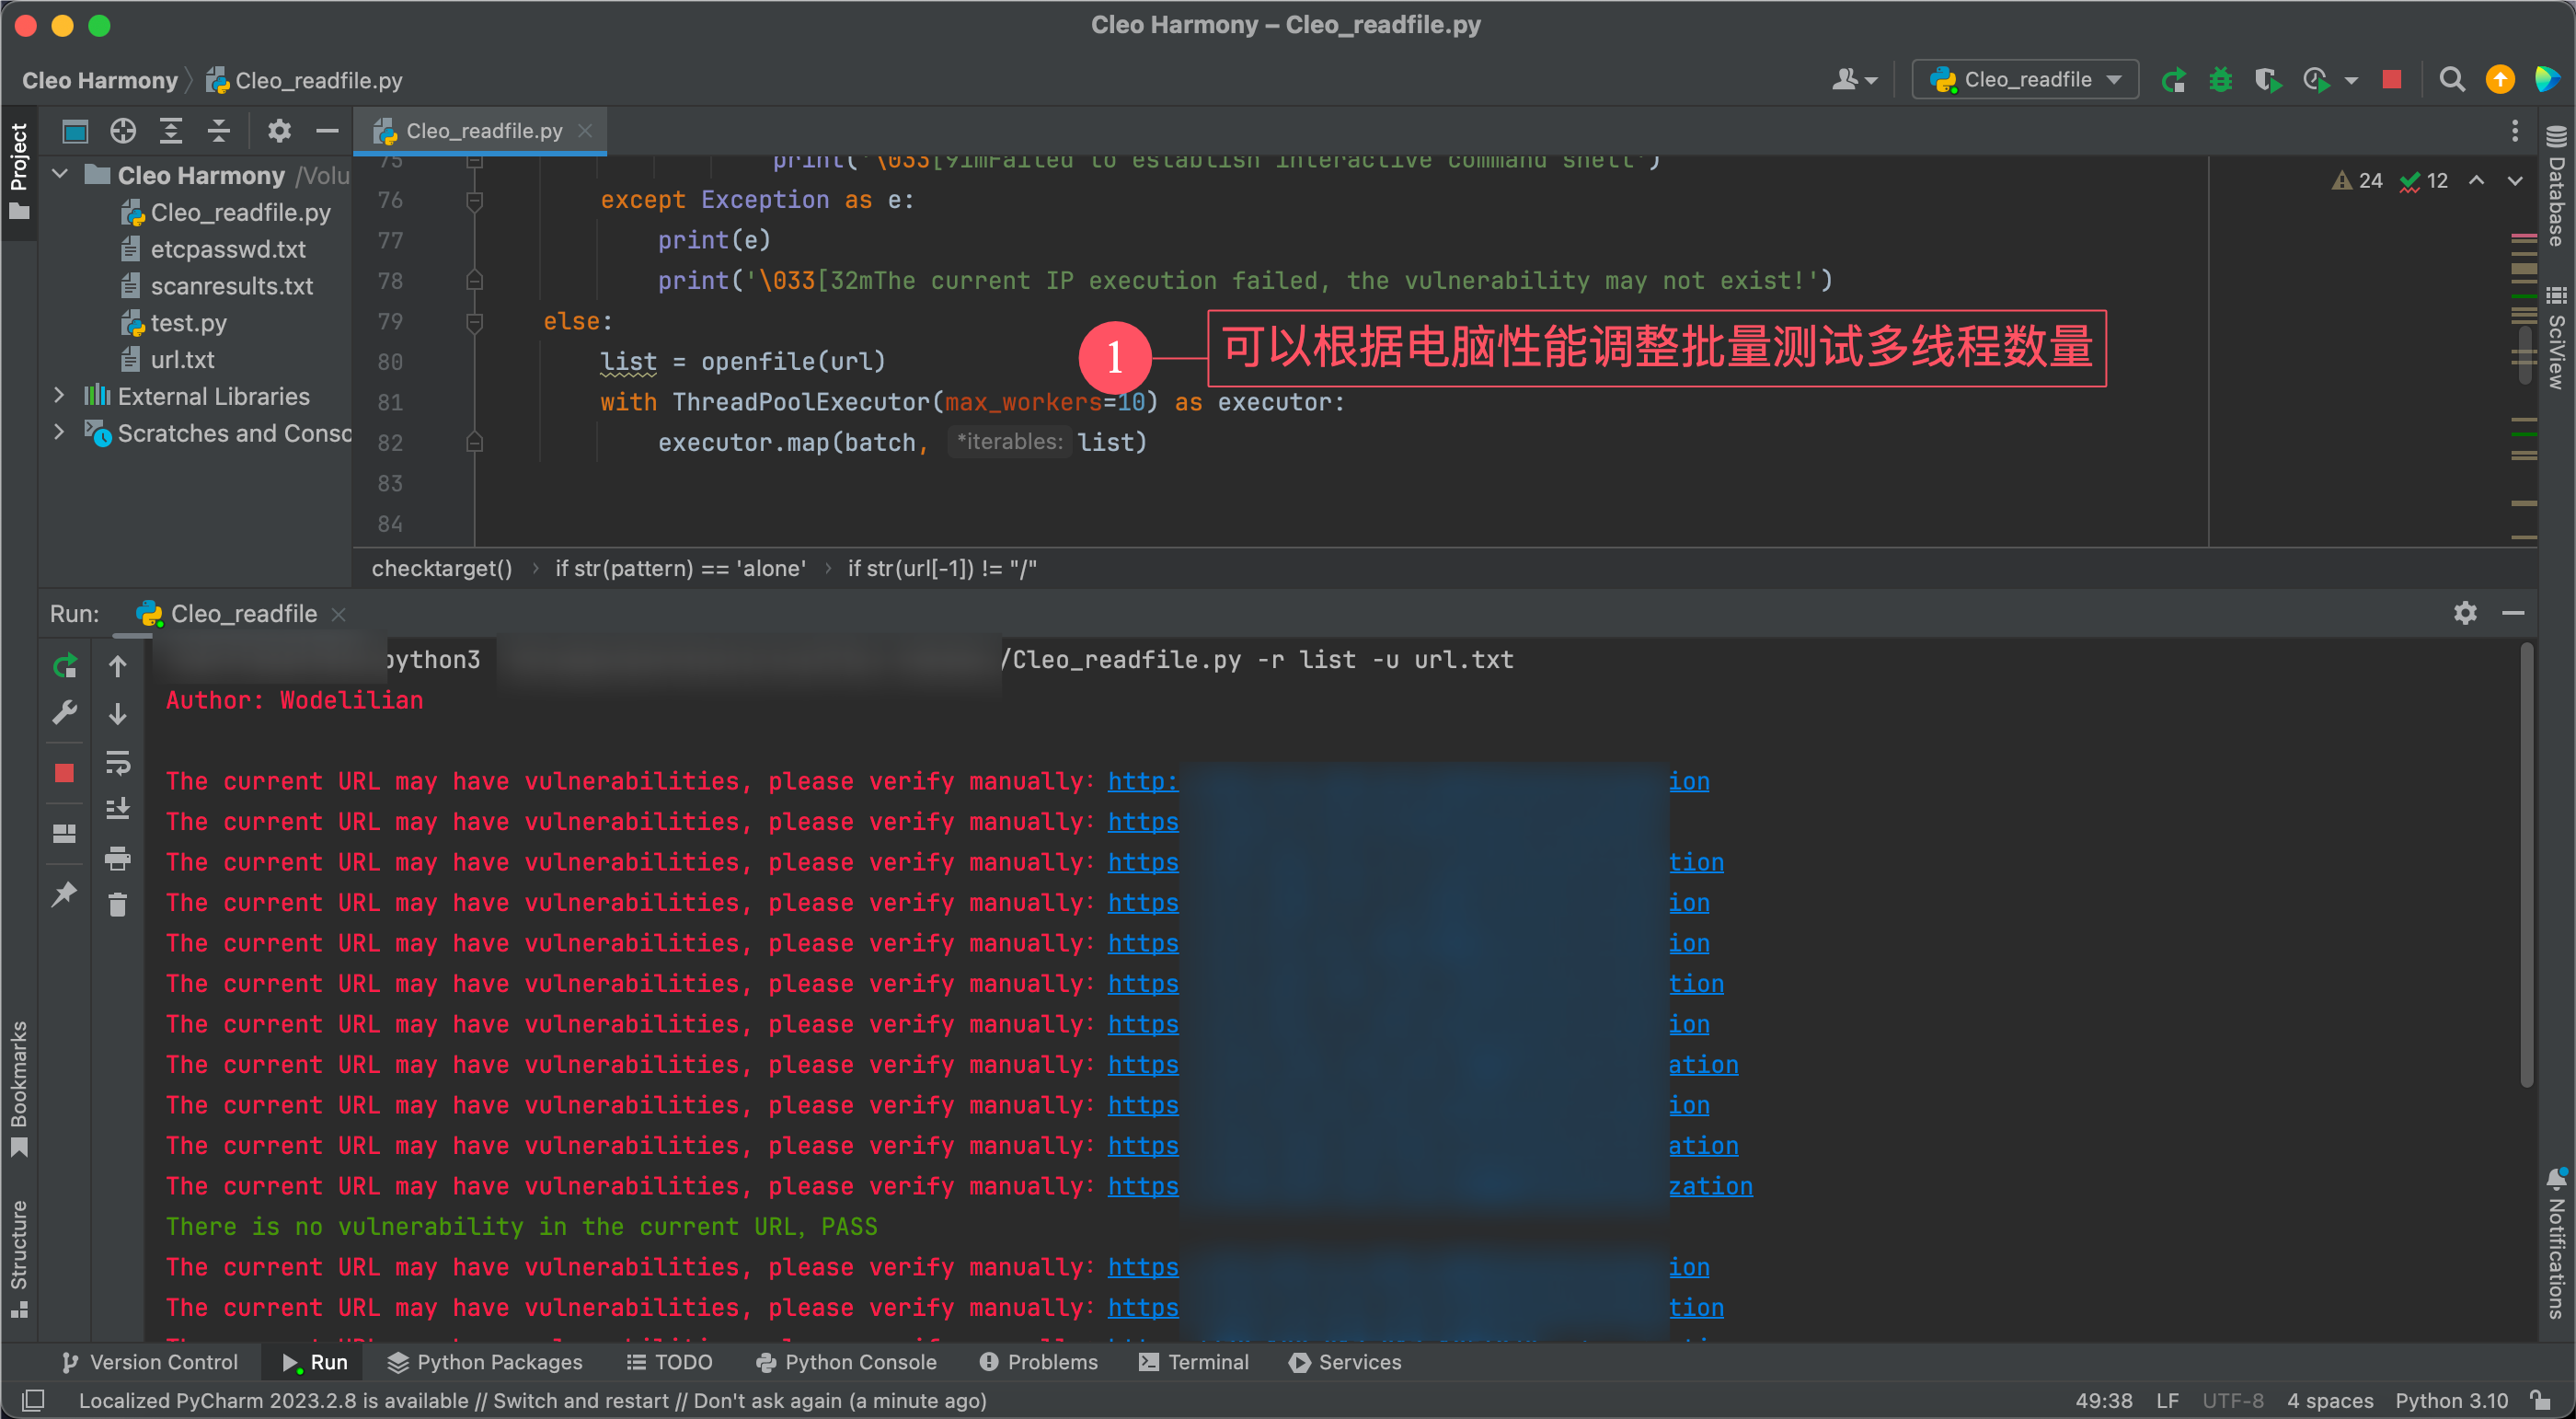Open Search Everywhere magnifier
The height and width of the screenshot is (1419, 2576).
tap(2451, 80)
